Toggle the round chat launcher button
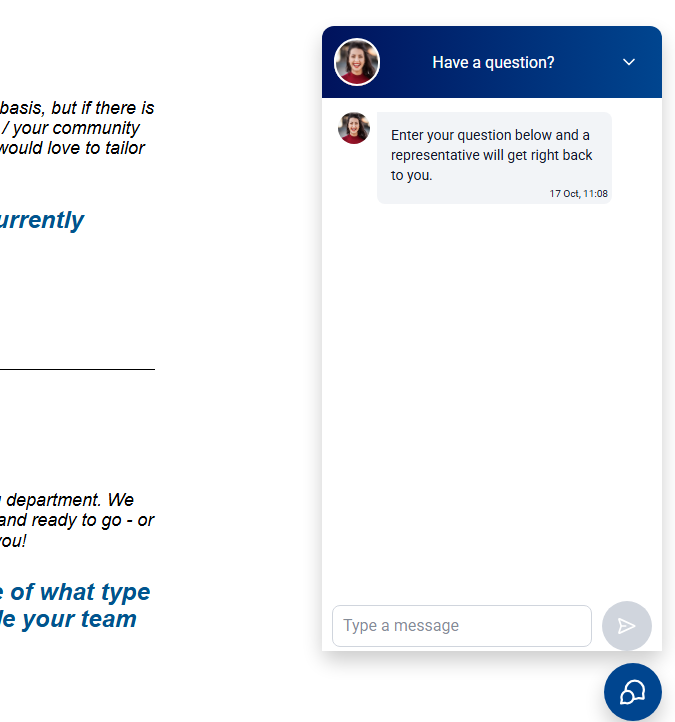This screenshot has width=675, height=722. 632,691
